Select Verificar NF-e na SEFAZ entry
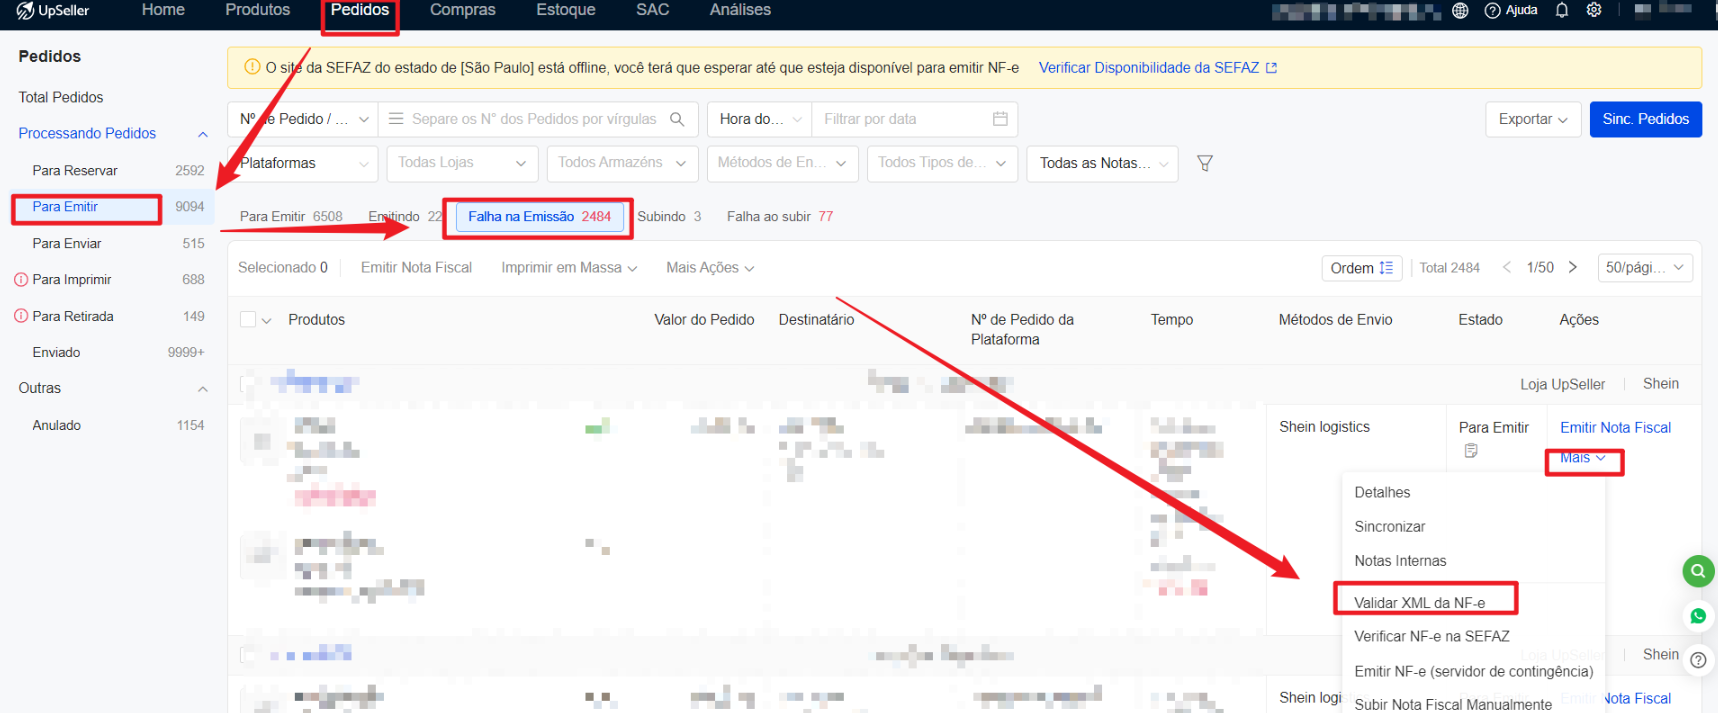The width and height of the screenshot is (1718, 713). (x=1432, y=637)
